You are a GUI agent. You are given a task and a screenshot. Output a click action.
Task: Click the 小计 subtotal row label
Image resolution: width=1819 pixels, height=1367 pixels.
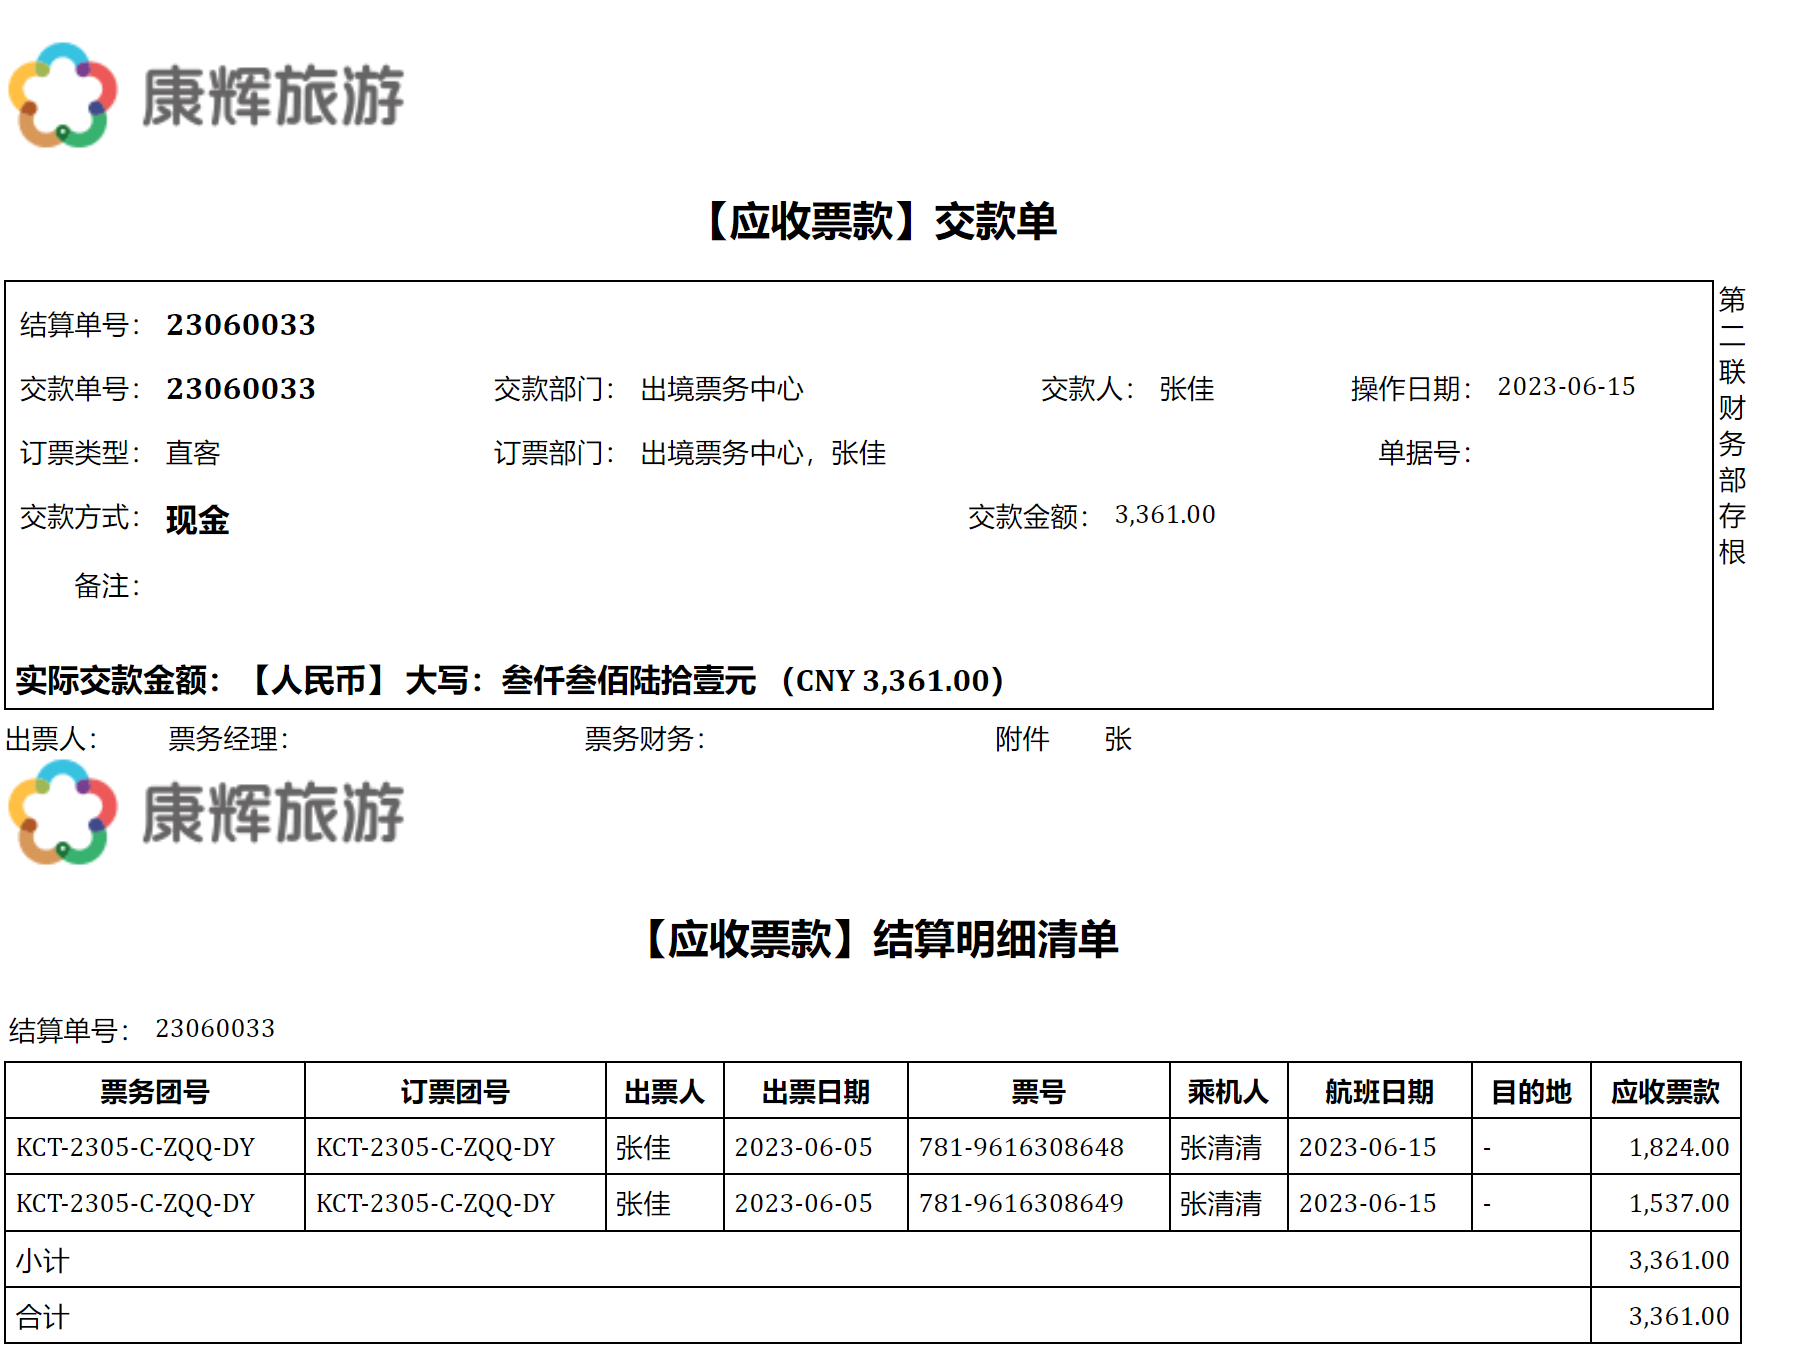click(43, 1260)
